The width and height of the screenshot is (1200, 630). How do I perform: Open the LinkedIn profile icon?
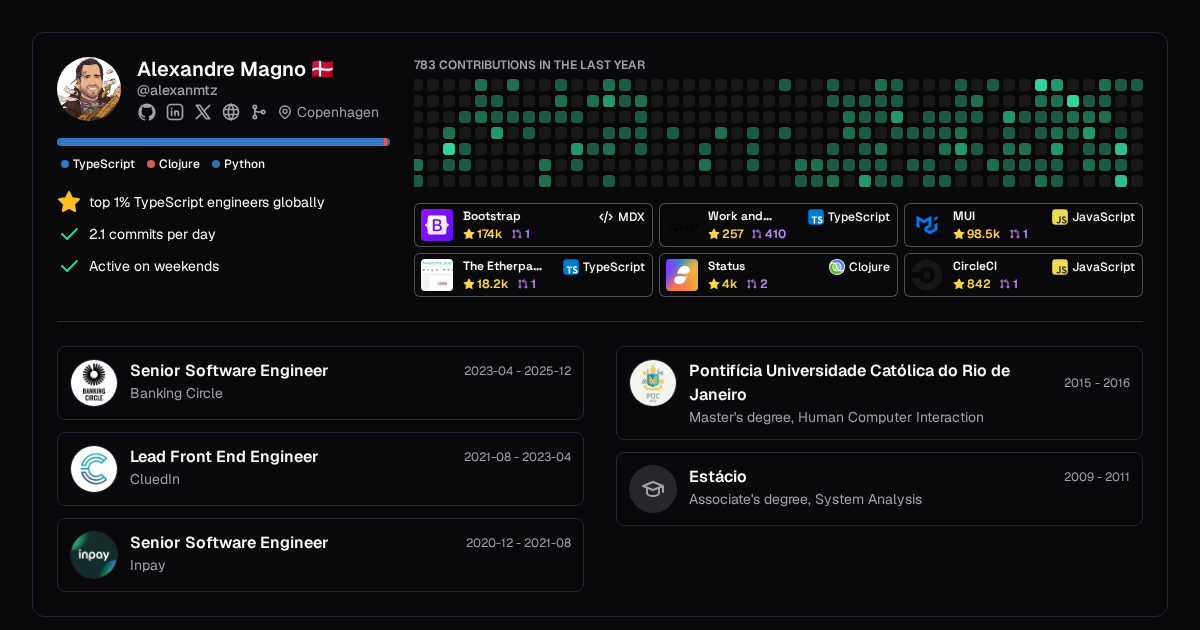tap(175, 112)
